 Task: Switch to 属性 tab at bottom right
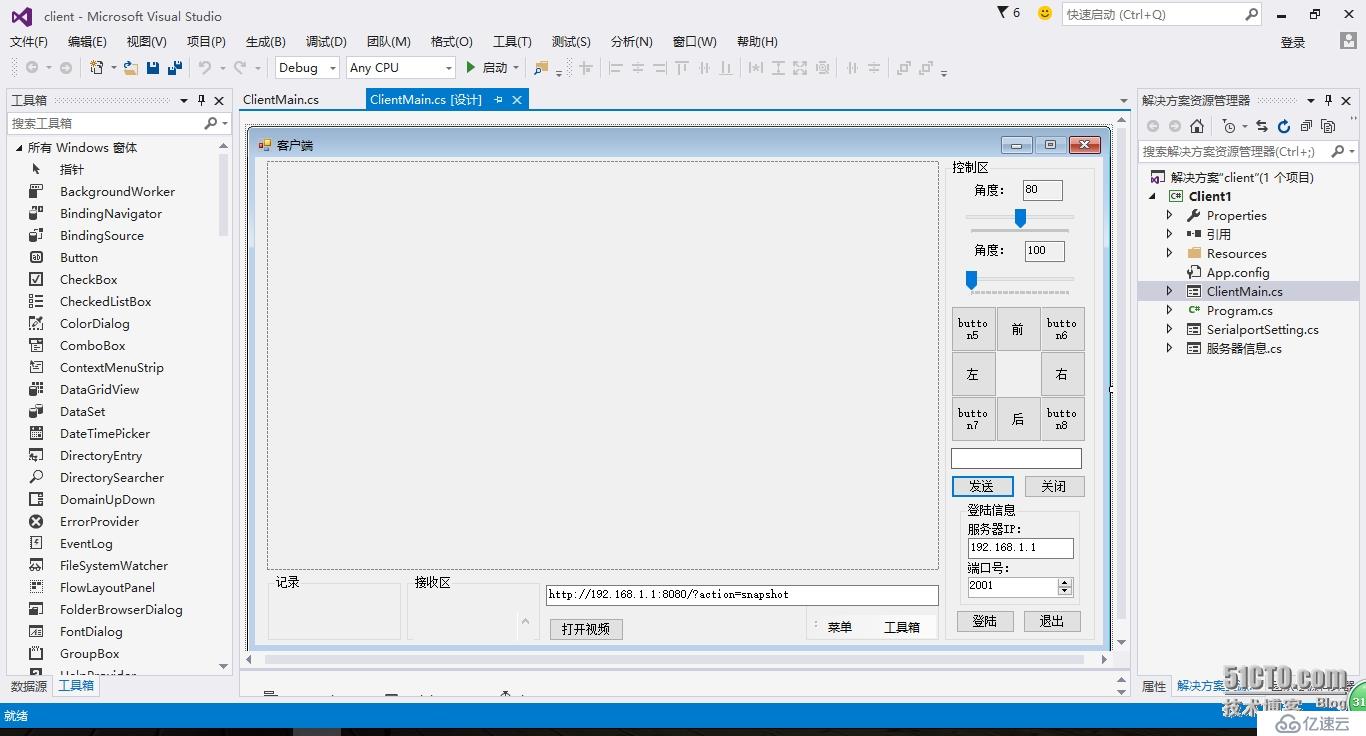click(x=1154, y=686)
